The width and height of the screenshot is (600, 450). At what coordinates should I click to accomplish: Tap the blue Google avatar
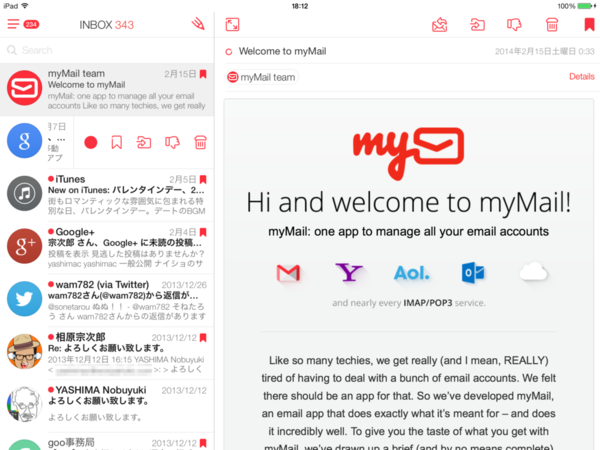[24, 140]
